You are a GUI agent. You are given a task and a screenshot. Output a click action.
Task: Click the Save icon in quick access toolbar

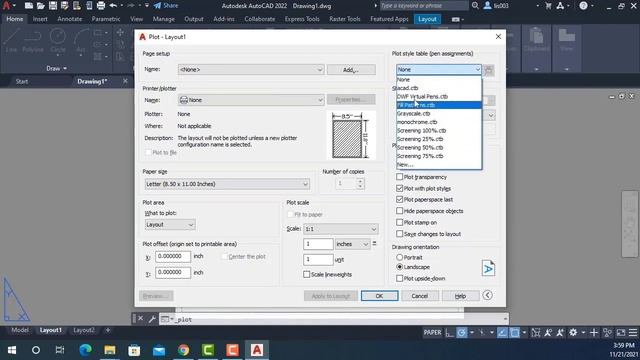(x=53, y=6)
